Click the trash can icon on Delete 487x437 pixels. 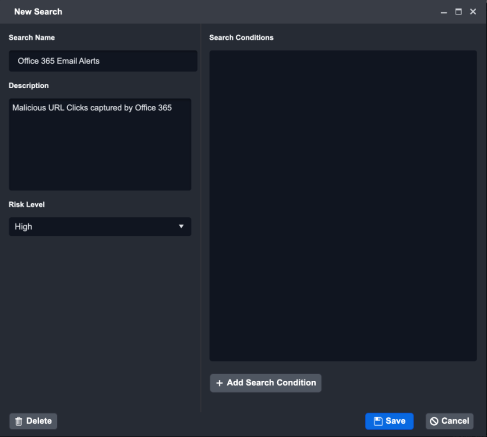tap(19, 421)
